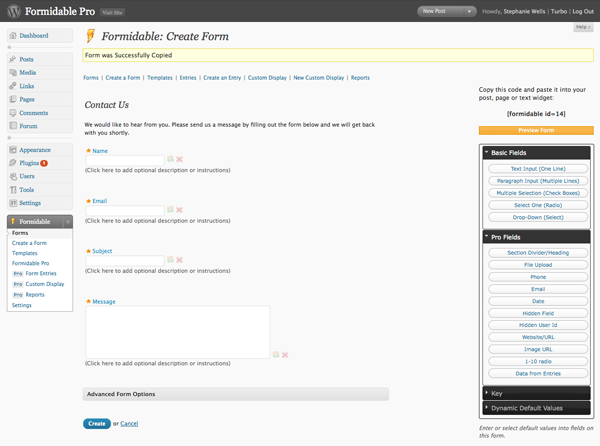
Task: Toggle required star on Message field
Action: pyautogui.click(x=88, y=301)
